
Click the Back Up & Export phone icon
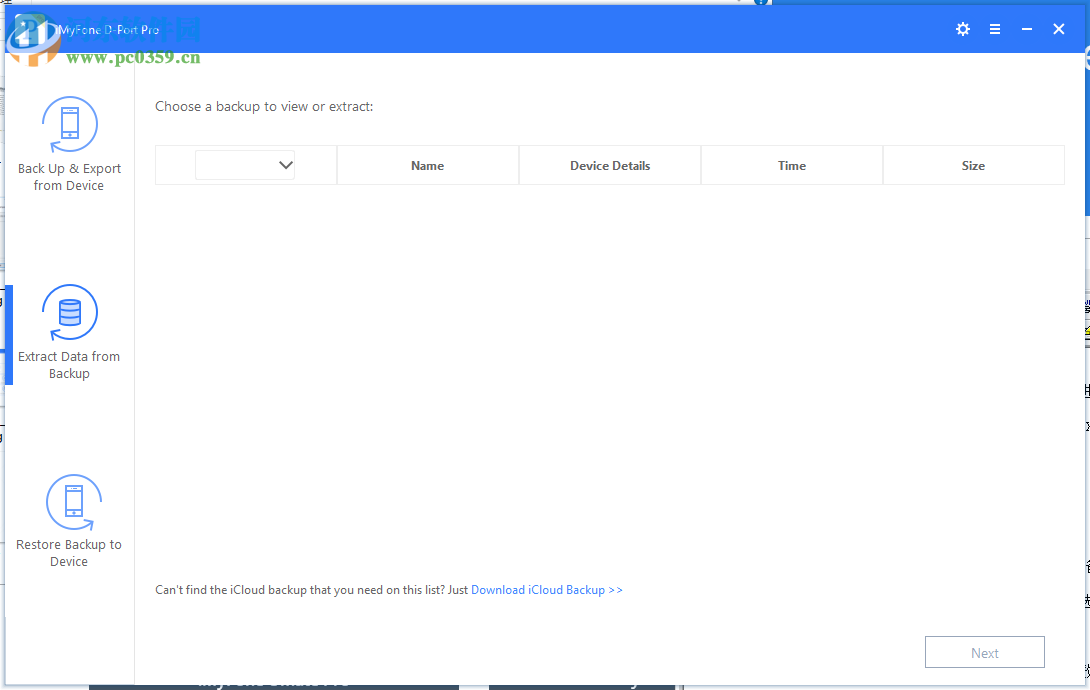[x=70, y=125]
